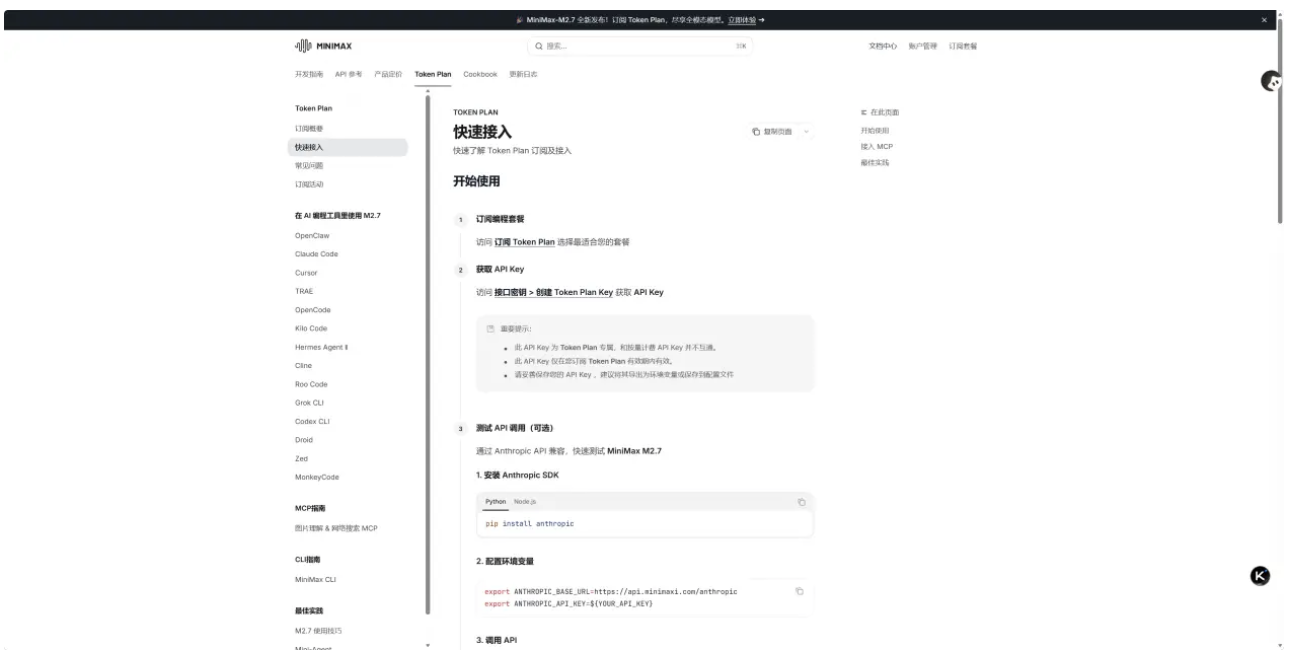Select 快速接入 in the sidebar
Screen dimensions: 1302x672
click(x=347, y=147)
